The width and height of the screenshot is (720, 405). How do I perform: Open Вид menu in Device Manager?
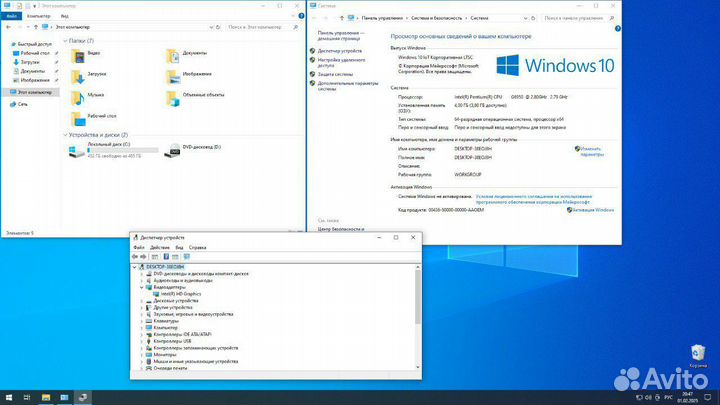(x=179, y=248)
